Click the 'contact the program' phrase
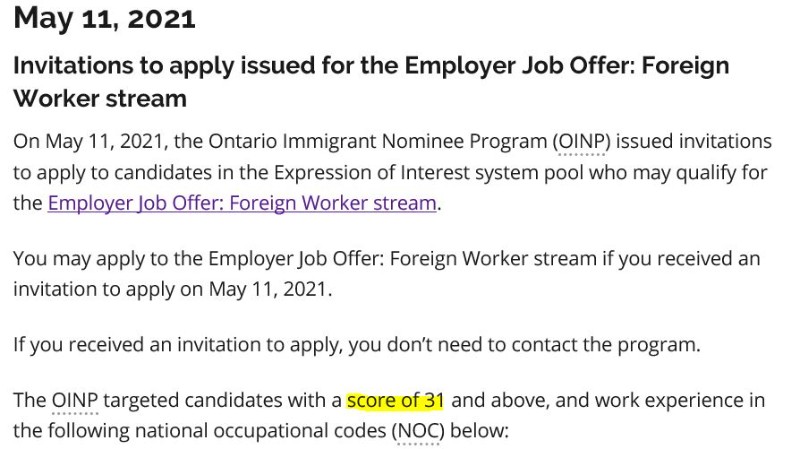The image size is (800, 449). click(x=606, y=345)
